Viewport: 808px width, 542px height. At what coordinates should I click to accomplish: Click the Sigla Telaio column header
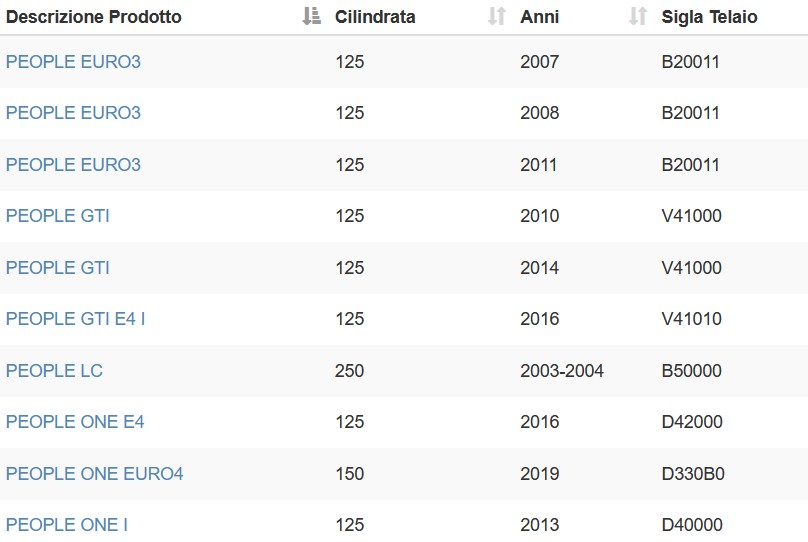point(710,16)
